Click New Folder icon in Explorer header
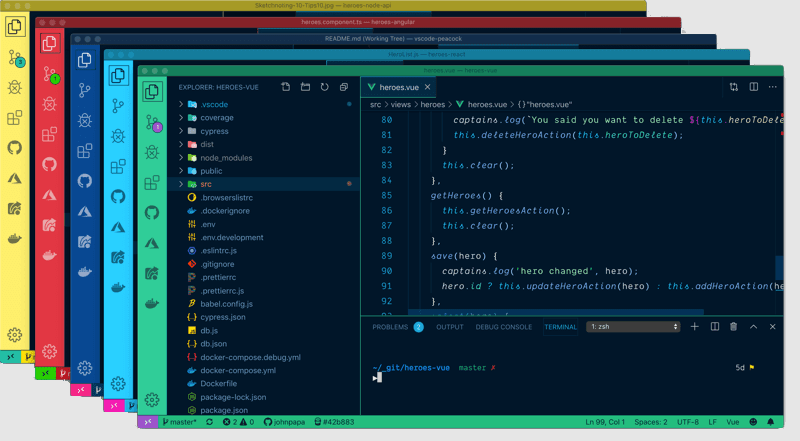The image size is (800, 441). [x=305, y=88]
